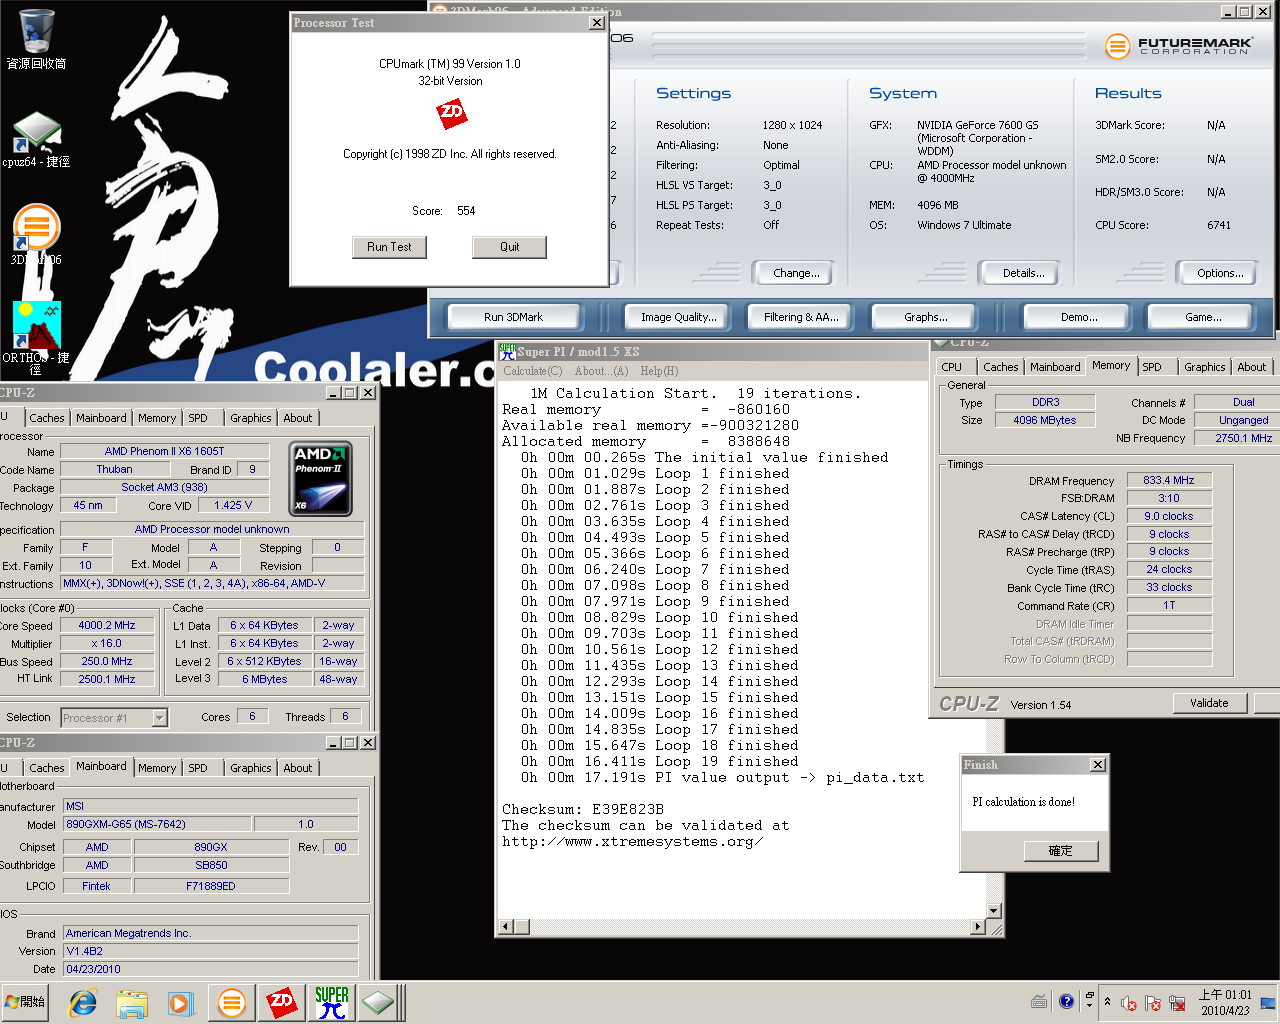Expand the hidden tray icons arrow
The height and width of the screenshot is (1024, 1280).
click(x=1107, y=1002)
